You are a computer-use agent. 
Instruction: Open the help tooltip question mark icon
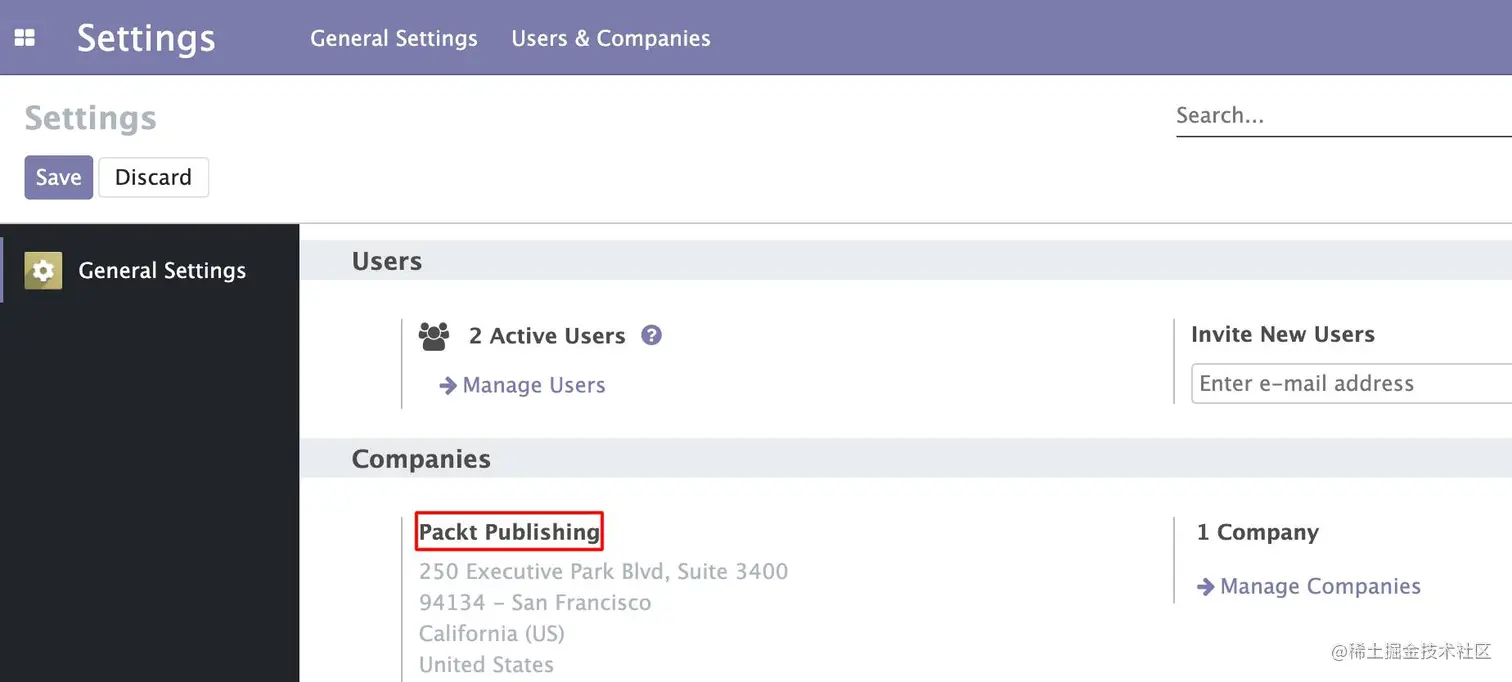pyautogui.click(x=651, y=335)
